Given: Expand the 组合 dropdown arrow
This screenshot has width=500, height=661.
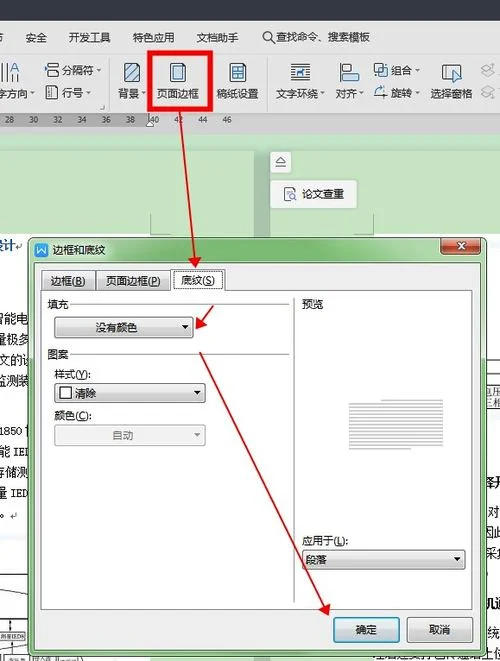Looking at the screenshot, I should [417, 70].
